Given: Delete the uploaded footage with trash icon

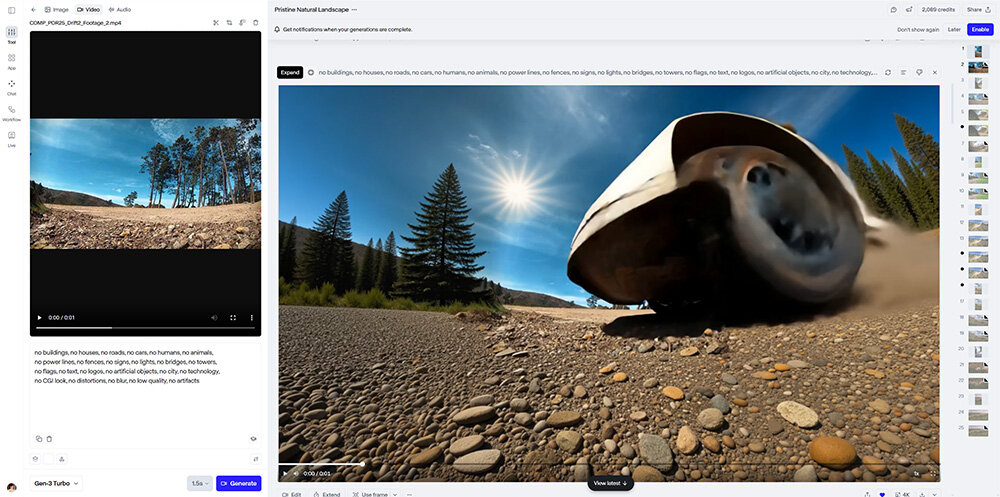Looking at the screenshot, I should (x=255, y=22).
